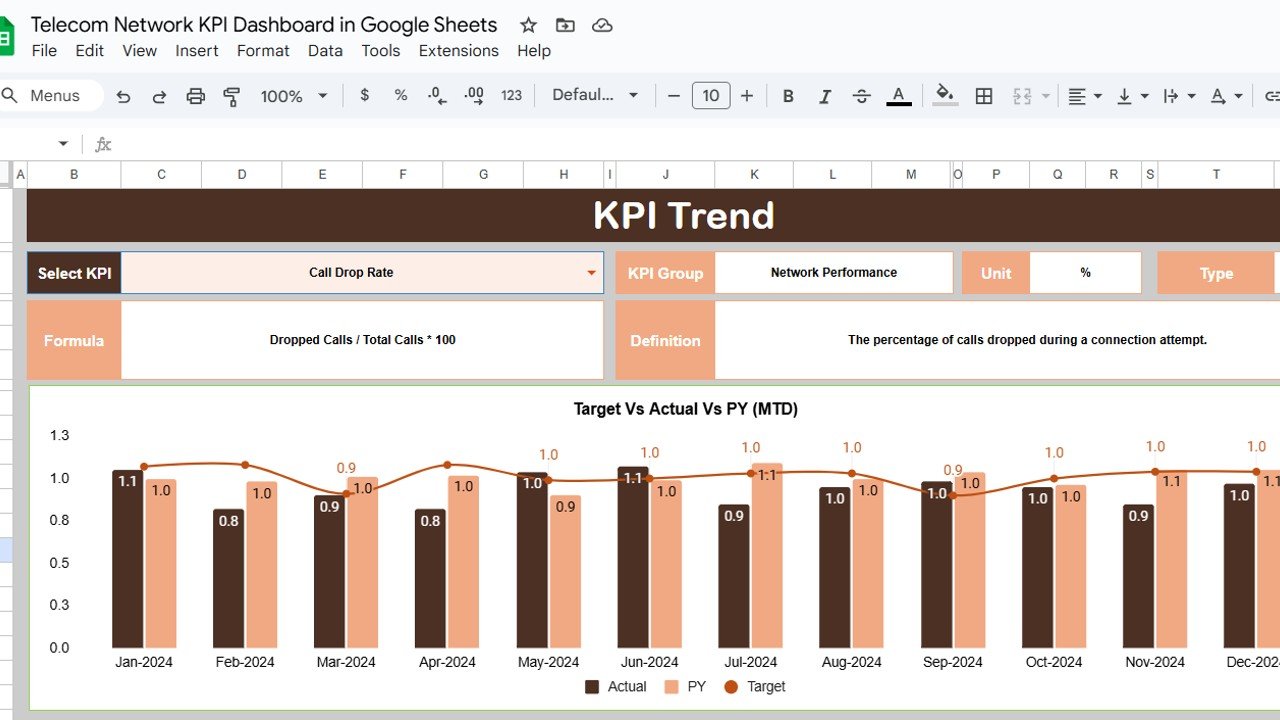
Task: Toggle strikethrough formatting
Action: pyautogui.click(x=861, y=96)
